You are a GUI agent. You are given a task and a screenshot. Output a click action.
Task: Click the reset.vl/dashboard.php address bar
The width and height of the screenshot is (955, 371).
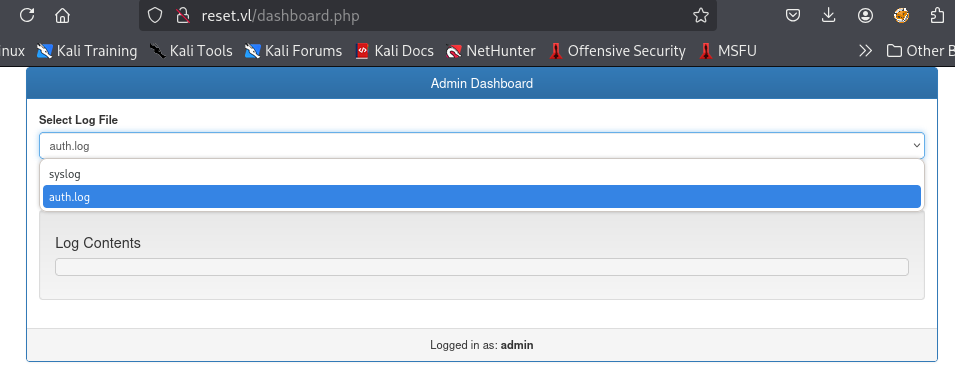pyautogui.click(x=428, y=15)
